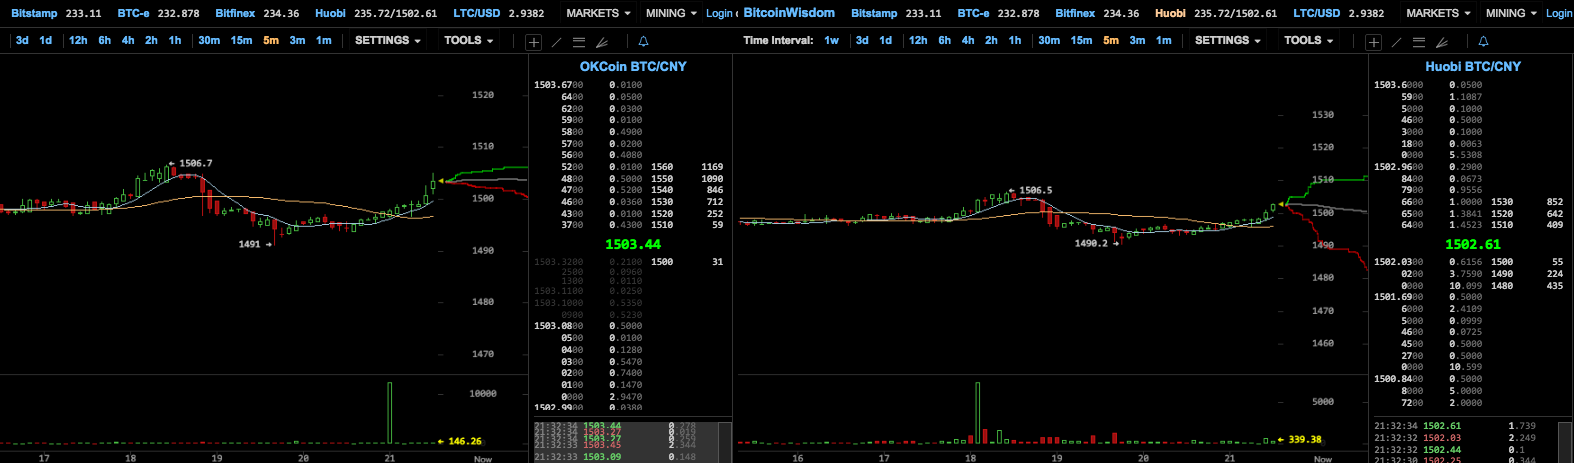Open TOOLS dropdown in OKCoin window
1574x464 pixels.
[x=469, y=40]
